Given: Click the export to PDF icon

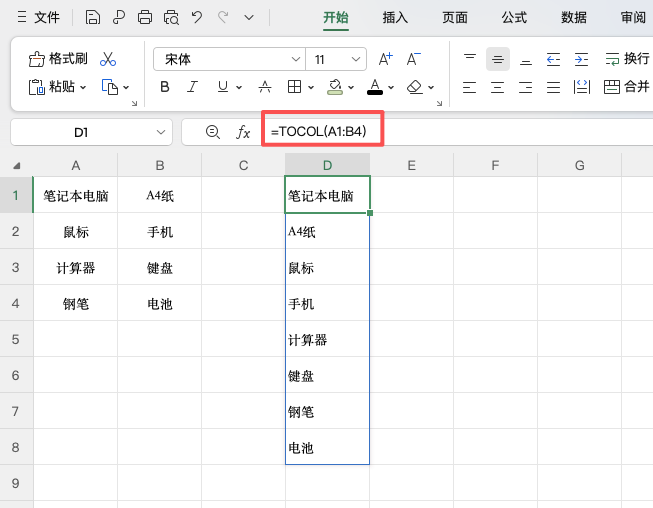Looking at the screenshot, I should click(x=119, y=17).
